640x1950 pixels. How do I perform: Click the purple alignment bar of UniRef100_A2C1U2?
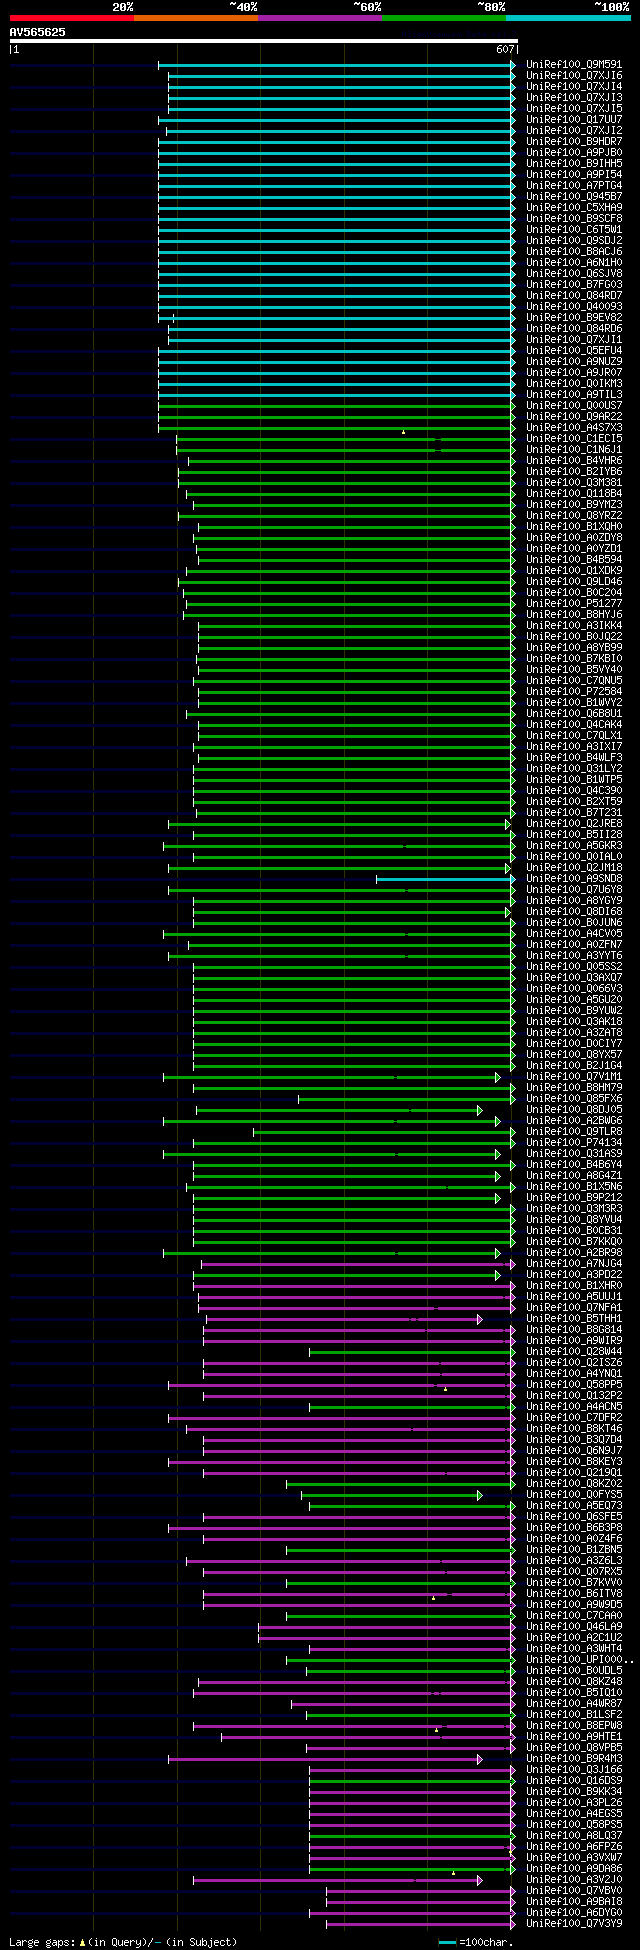tap(384, 1638)
